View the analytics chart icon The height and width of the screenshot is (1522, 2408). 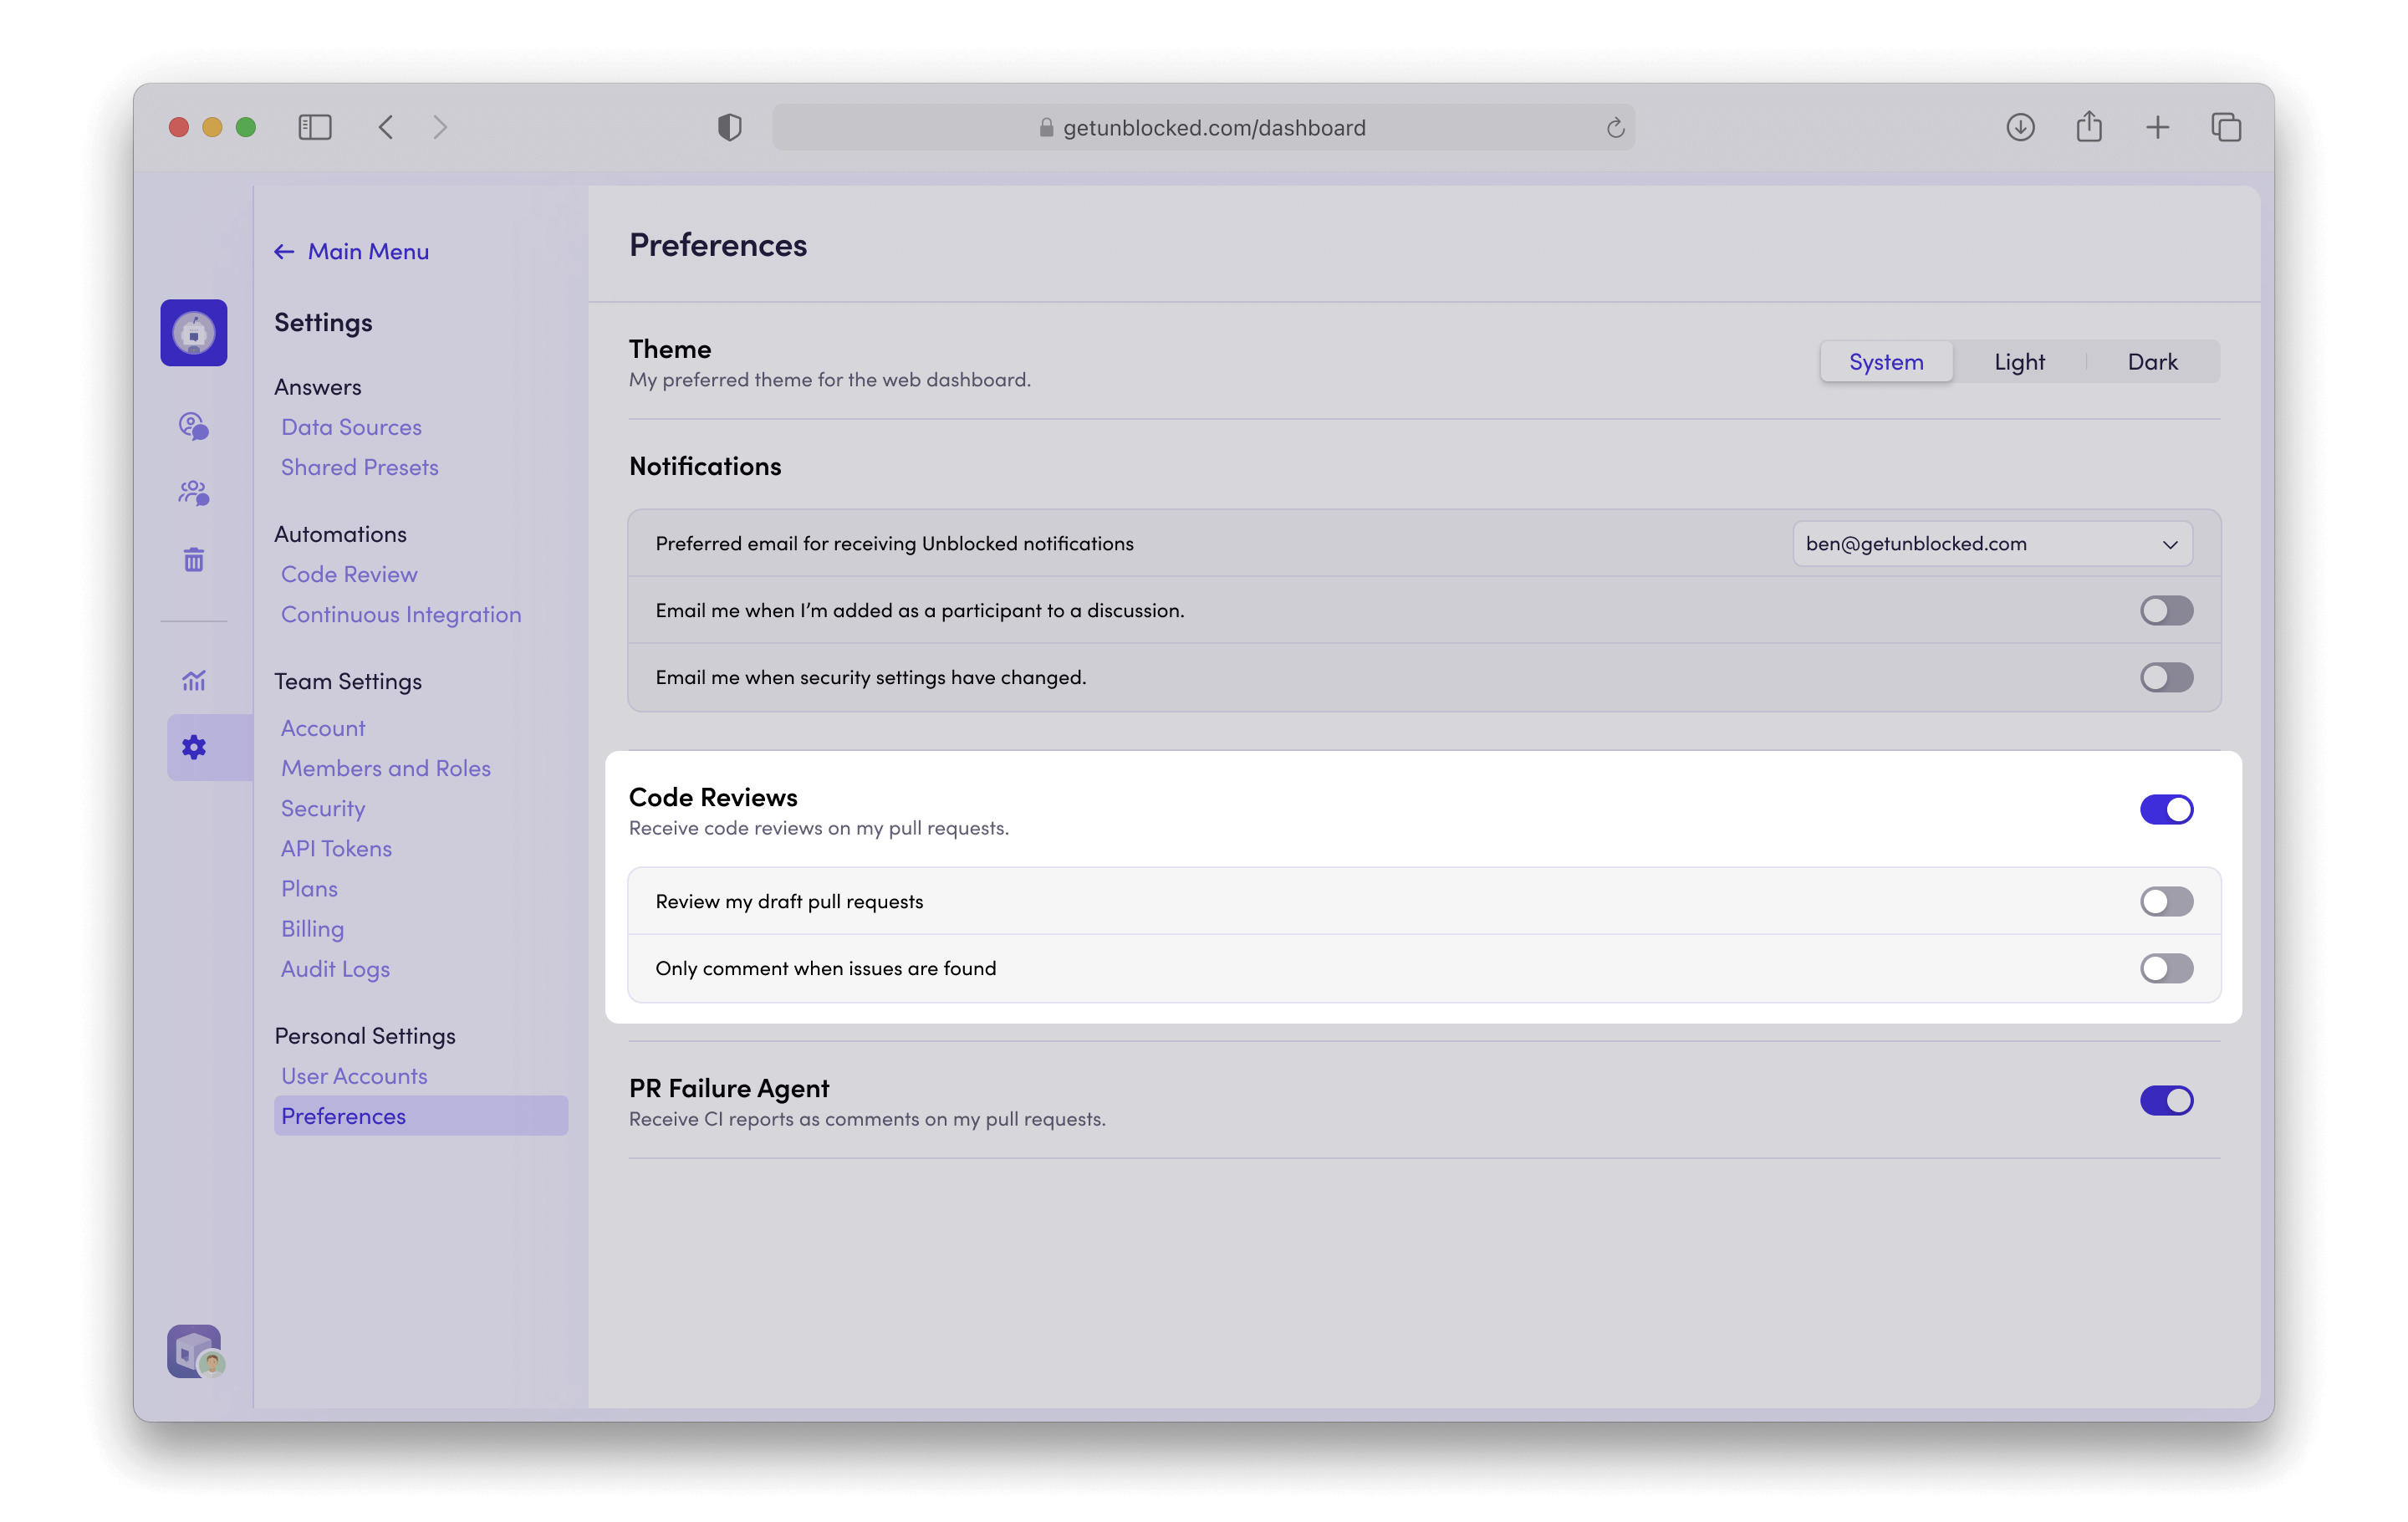pos(193,680)
